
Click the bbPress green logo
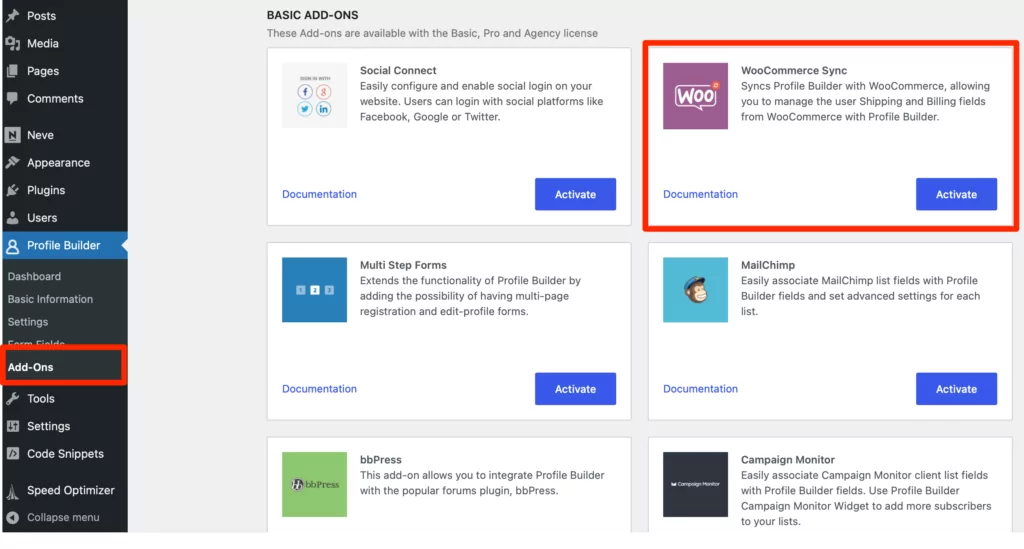point(314,484)
